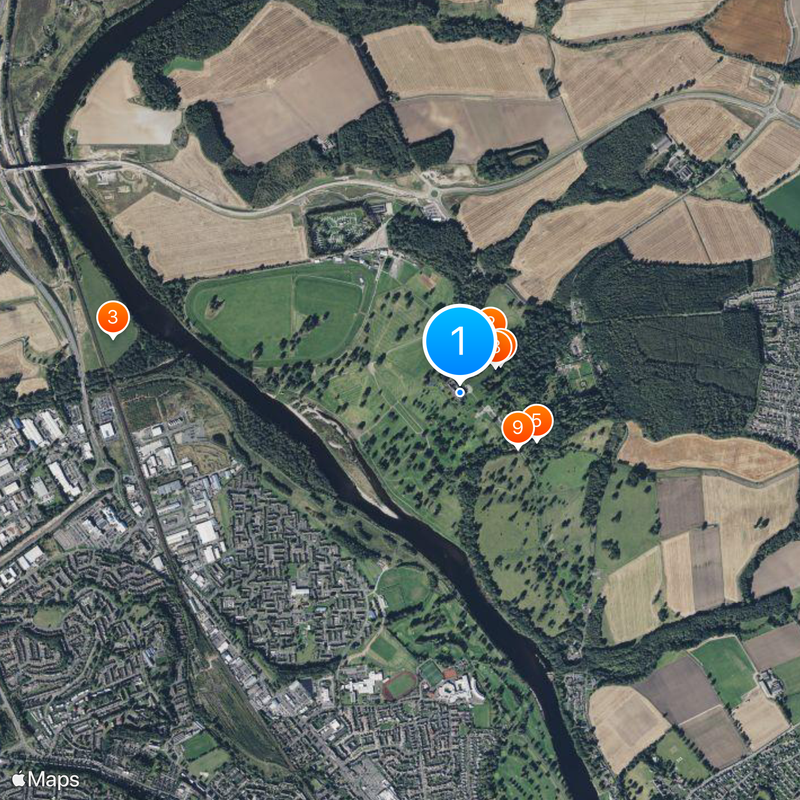This screenshot has height=800, width=800.
Task: Click the small blue current-location dot
Action: pyautogui.click(x=460, y=392)
